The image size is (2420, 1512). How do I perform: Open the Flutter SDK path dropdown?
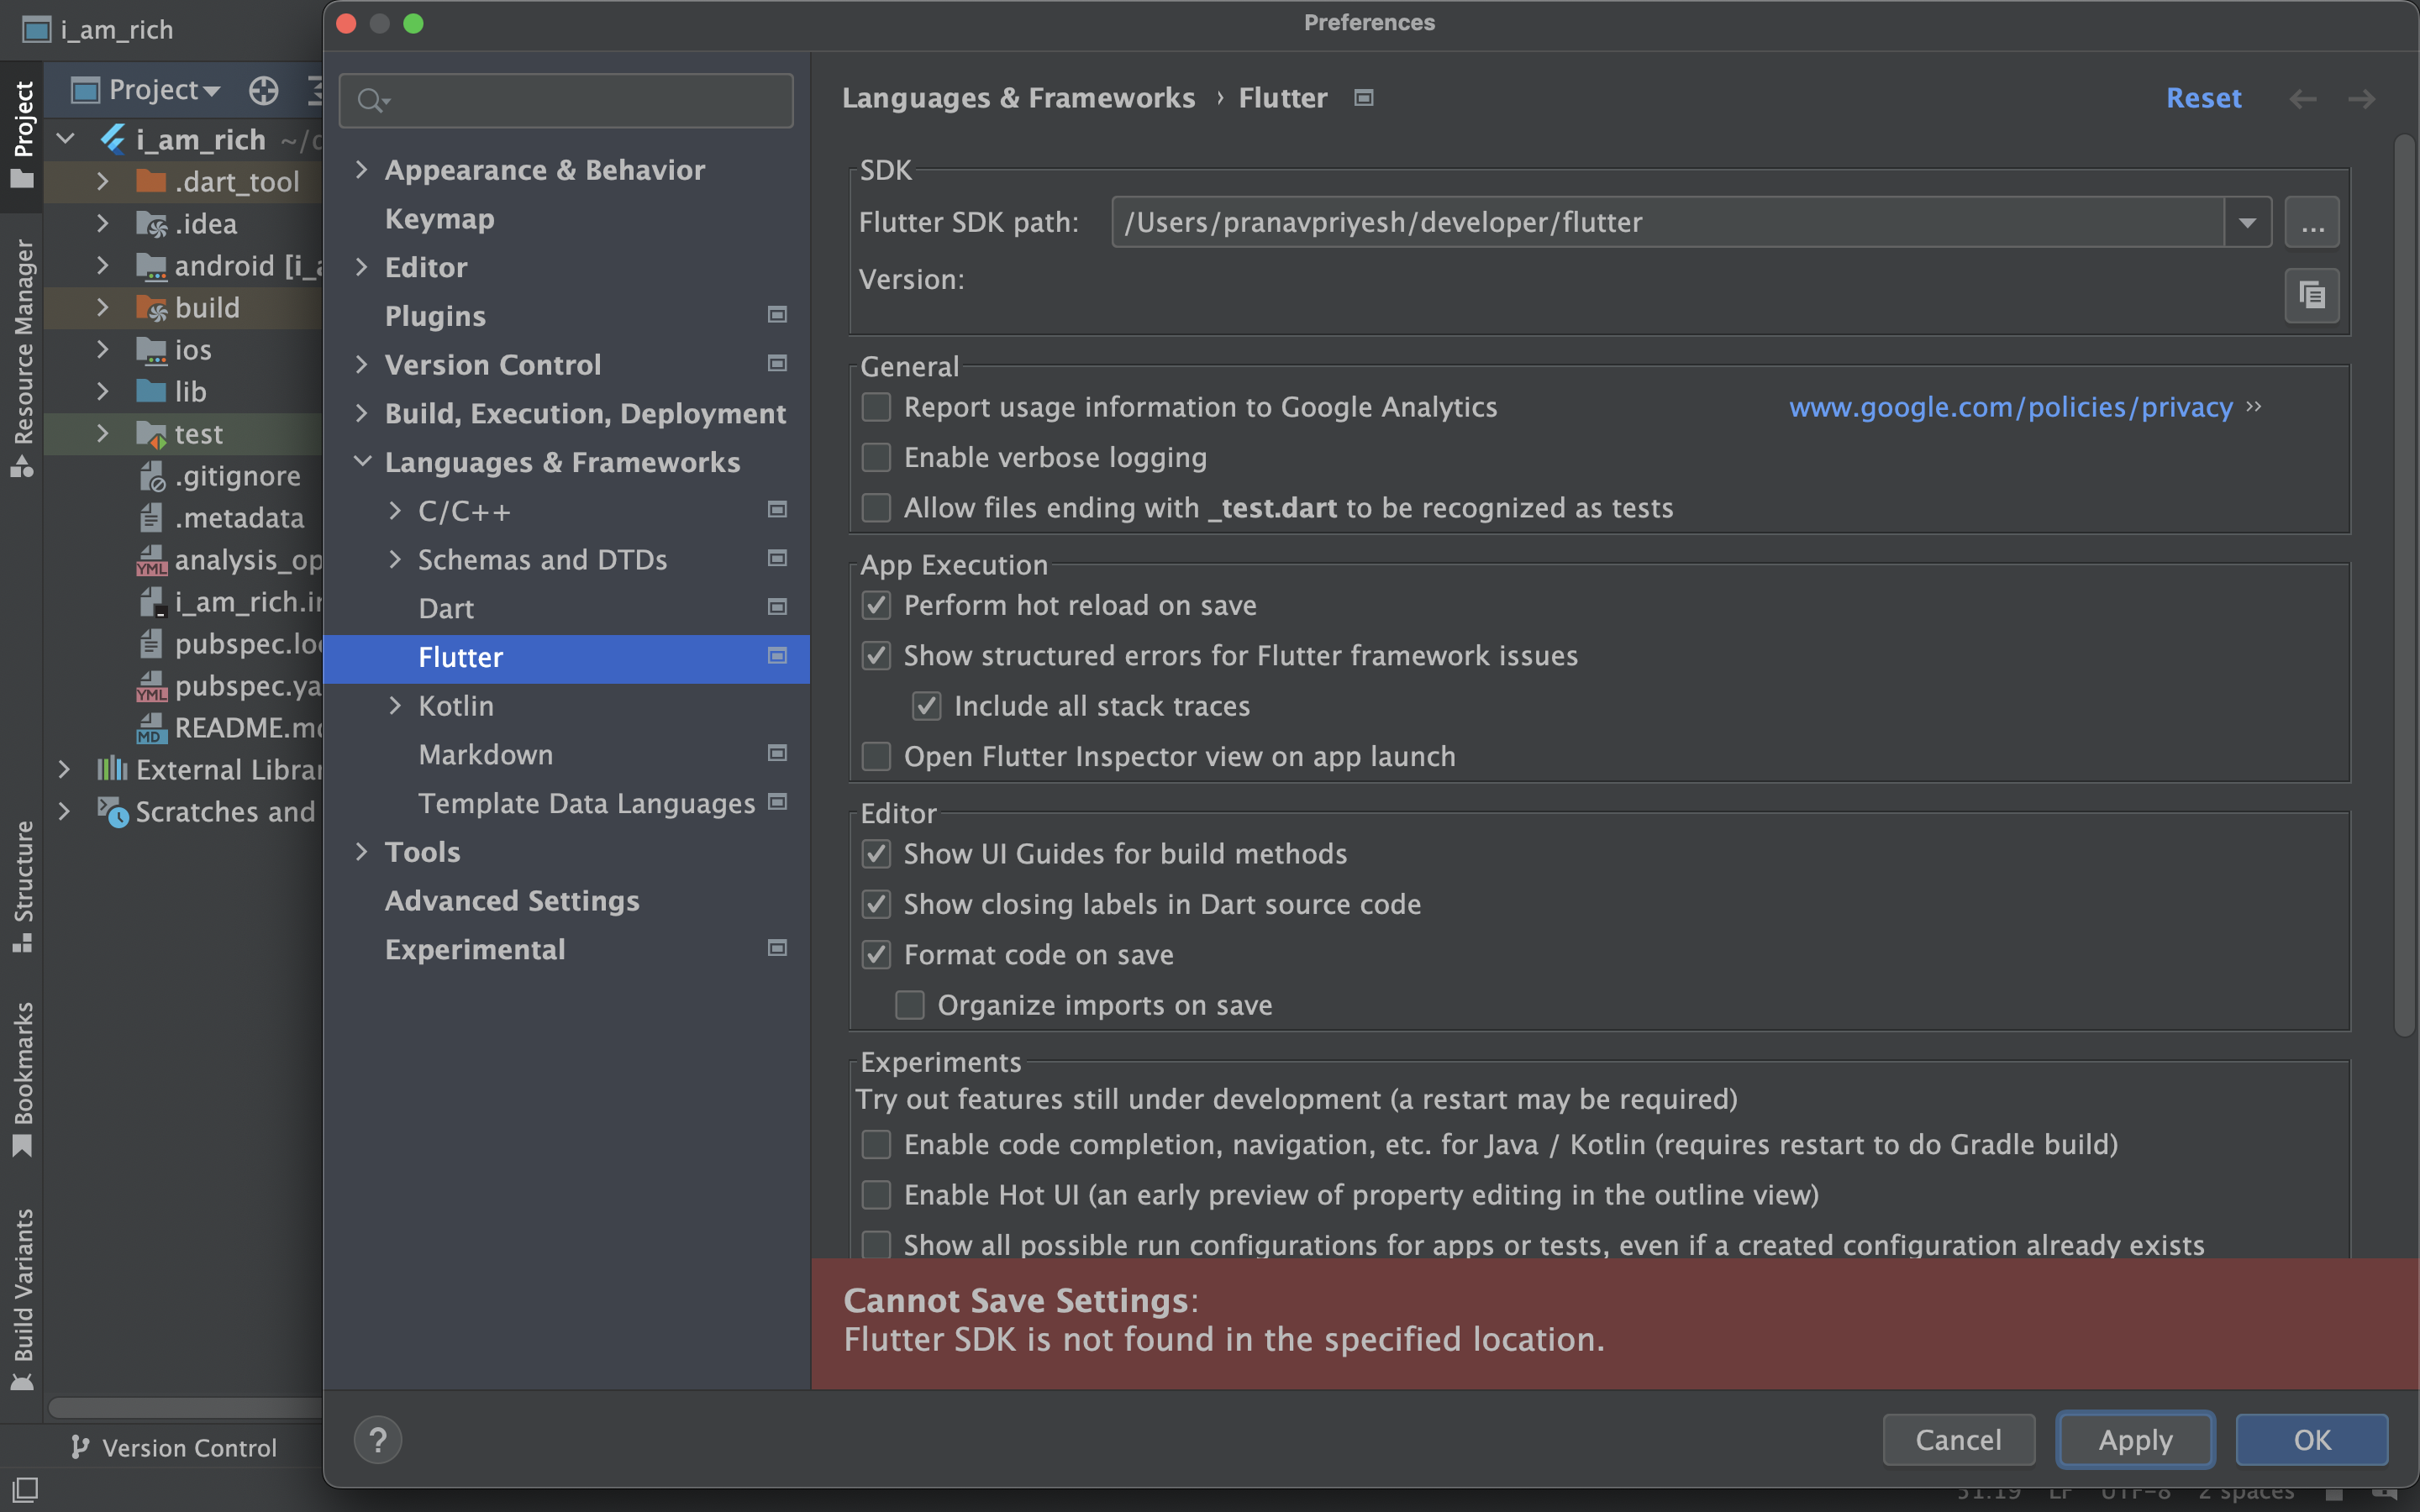[2247, 222]
